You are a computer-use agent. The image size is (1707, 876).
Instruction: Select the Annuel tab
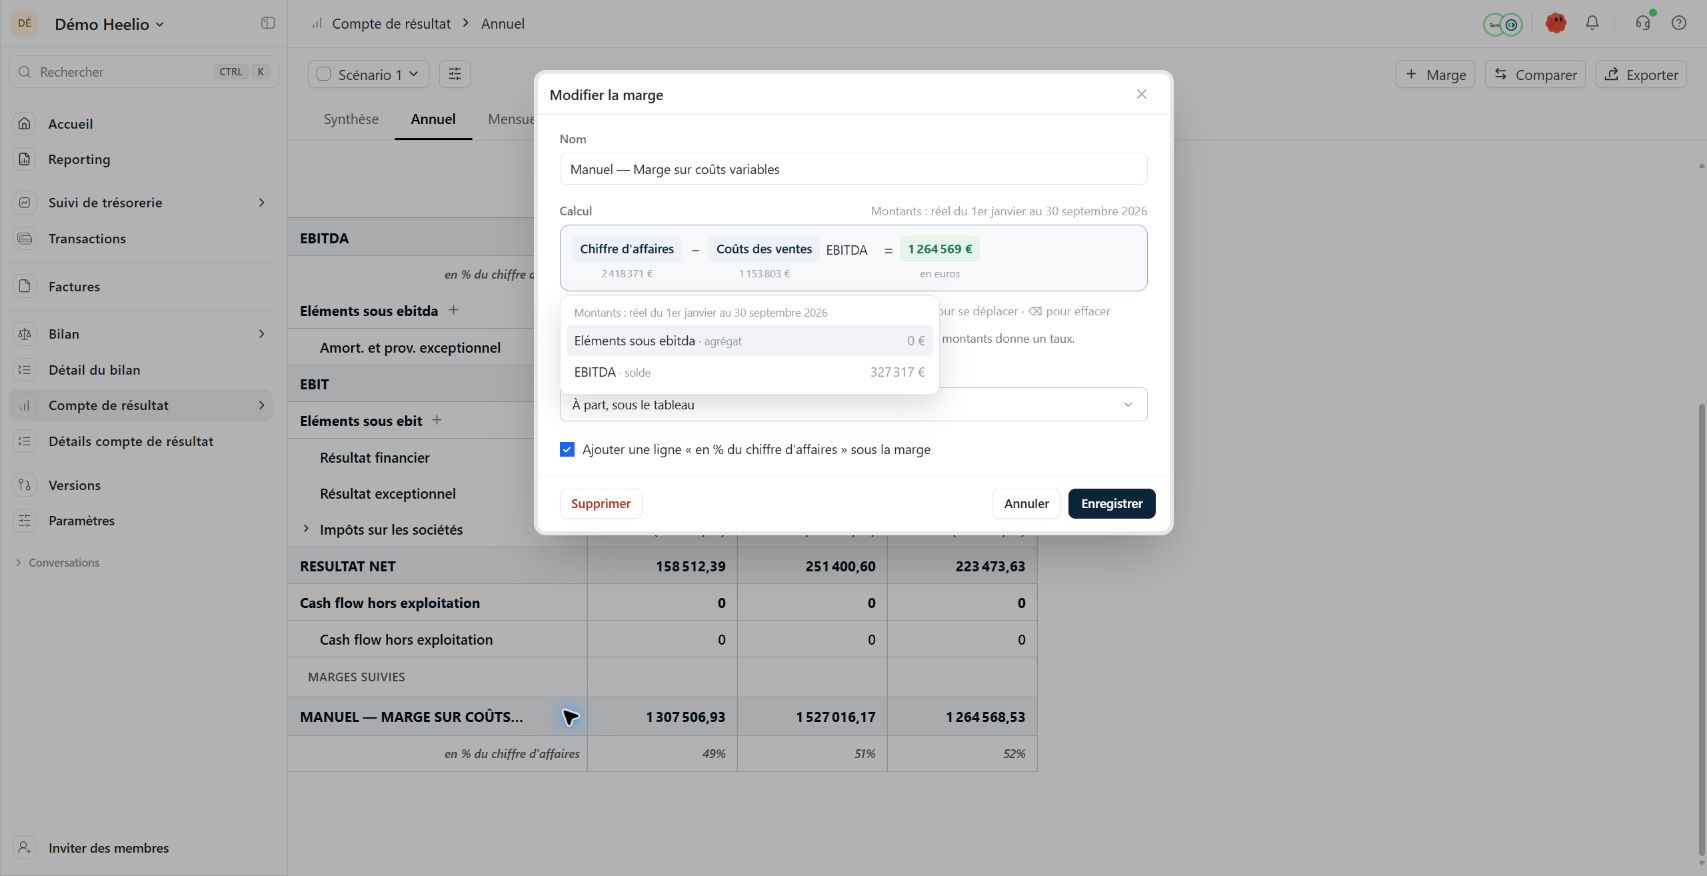(x=433, y=119)
